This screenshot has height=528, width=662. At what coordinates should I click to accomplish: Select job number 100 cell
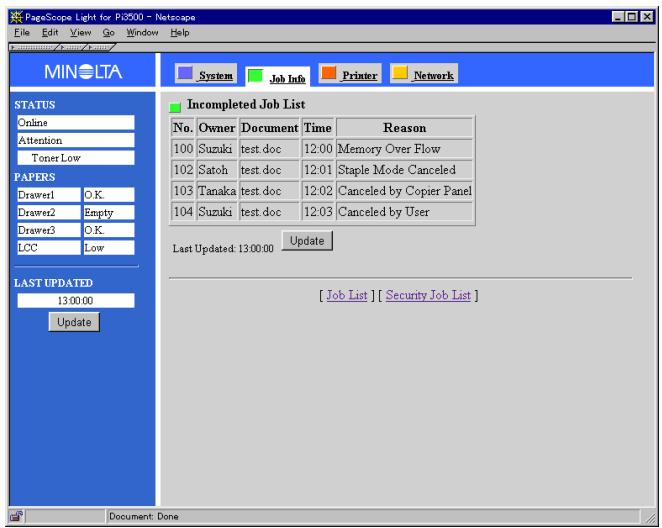pyautogui.click(x=183, y=149)
